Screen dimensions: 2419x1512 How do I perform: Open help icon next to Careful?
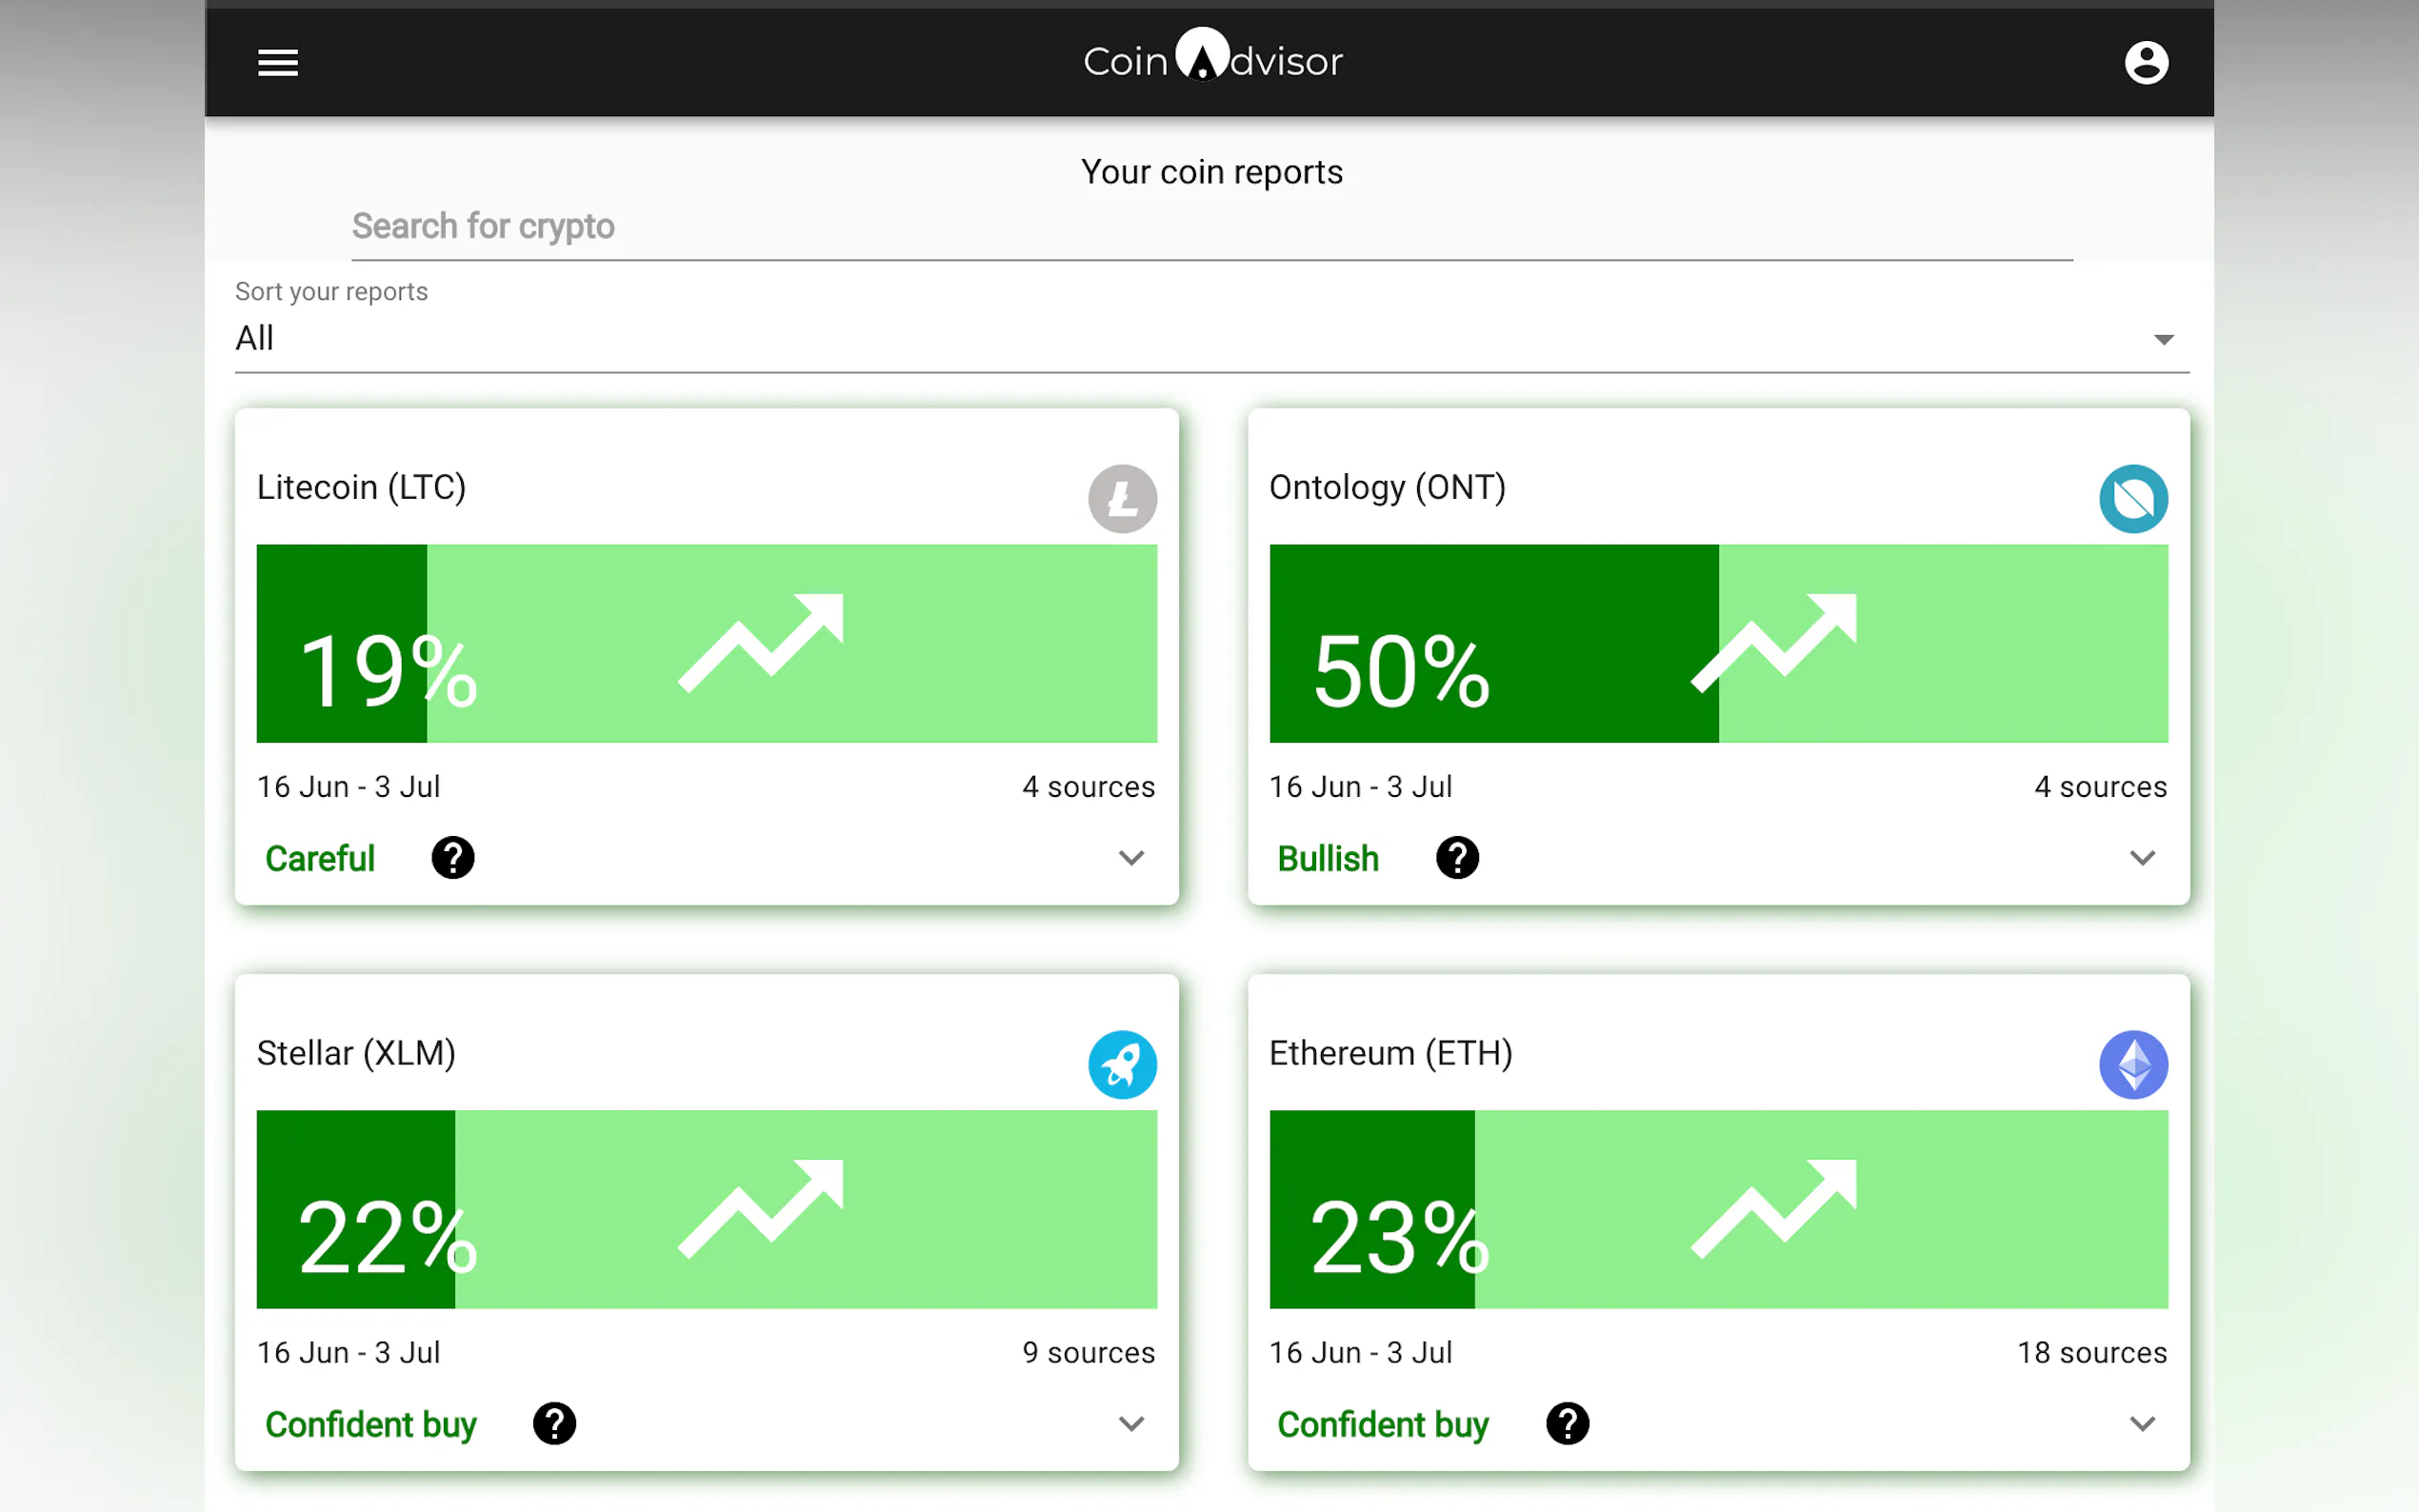click(453, 857)
